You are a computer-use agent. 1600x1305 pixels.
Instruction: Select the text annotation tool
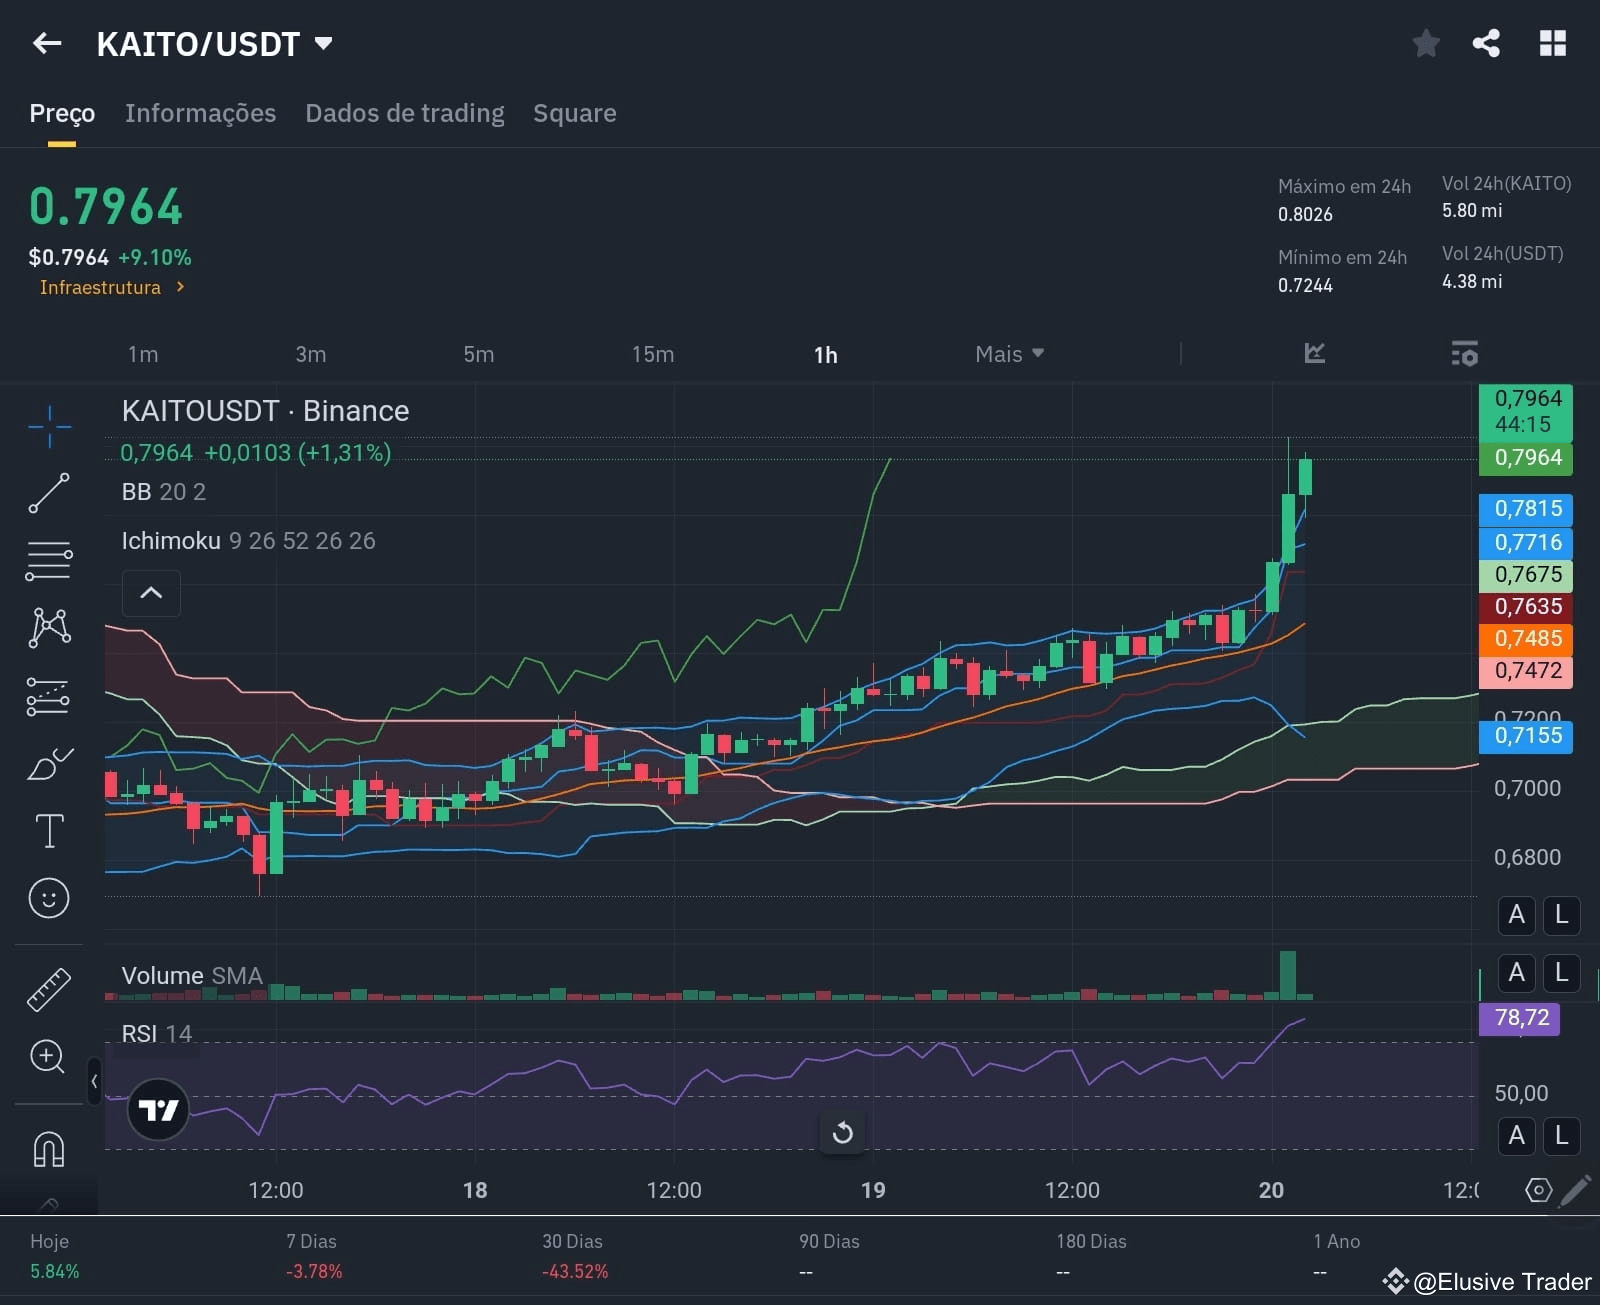(49, 831)
